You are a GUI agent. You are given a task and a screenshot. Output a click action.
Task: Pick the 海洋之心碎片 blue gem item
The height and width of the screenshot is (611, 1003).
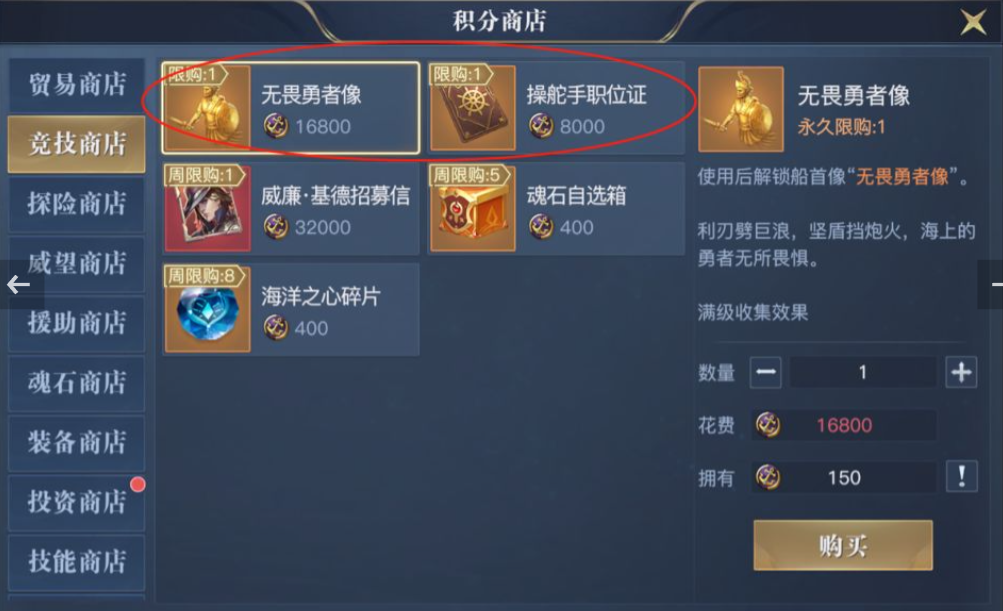click(291, 310)
